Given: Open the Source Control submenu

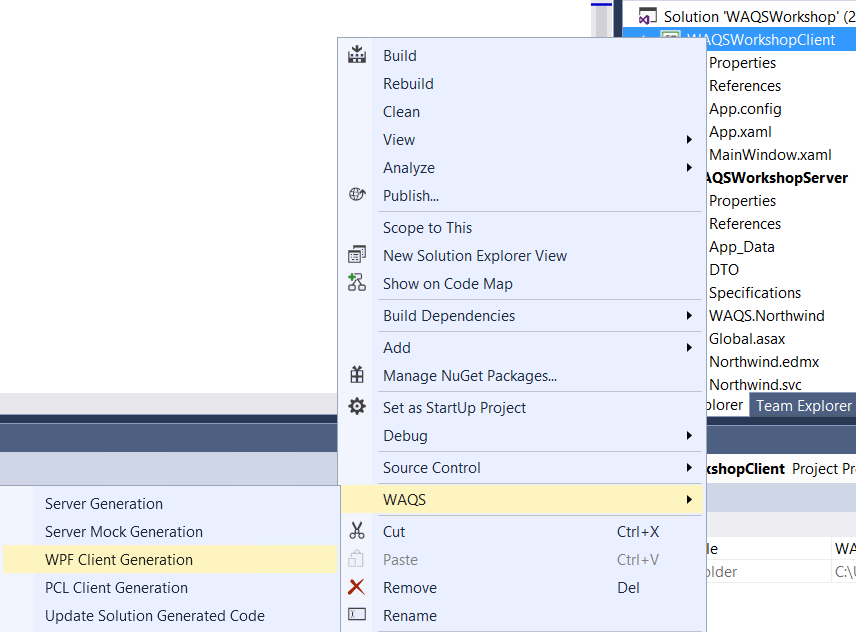Looking at the screenshot, I should pos(522,468).
